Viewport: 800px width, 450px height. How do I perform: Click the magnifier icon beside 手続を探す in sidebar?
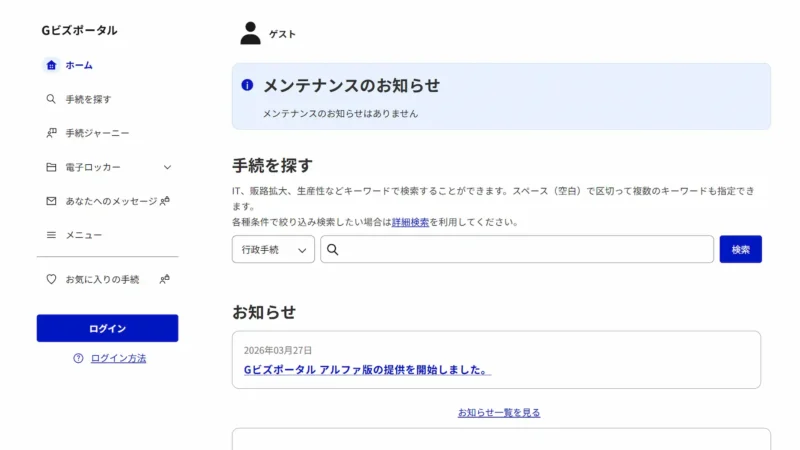[51, 99]
